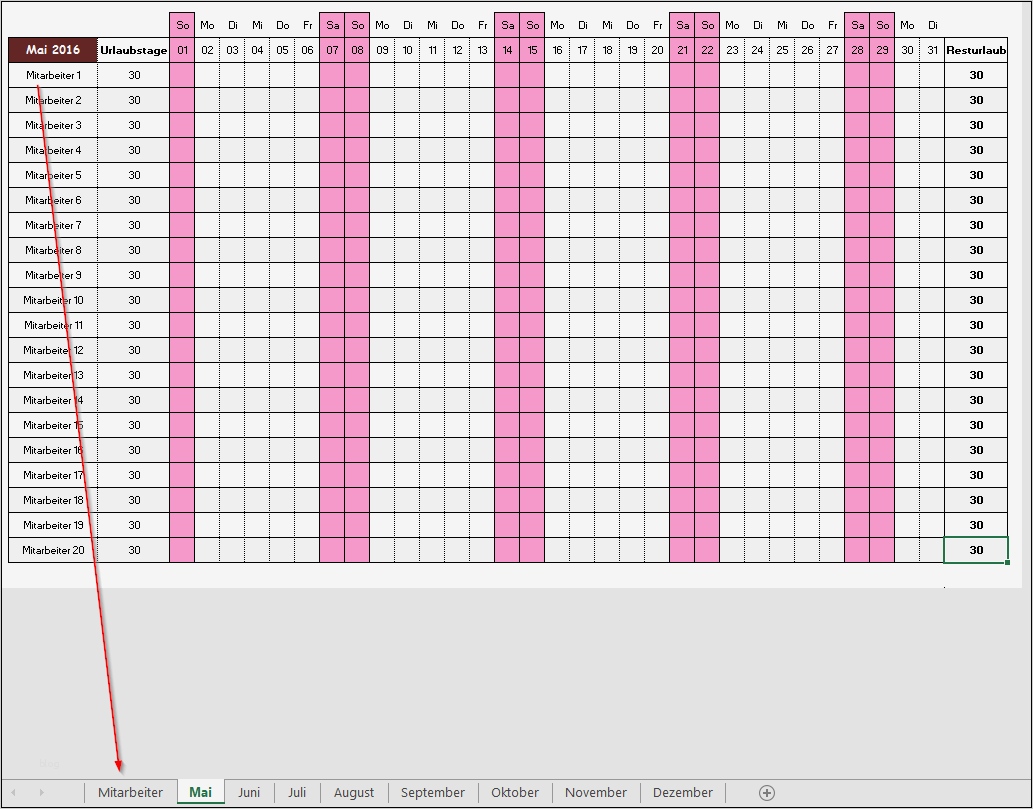Switch to the Oktober sheet
1033x809 pixels.
(x=515, y=791)
